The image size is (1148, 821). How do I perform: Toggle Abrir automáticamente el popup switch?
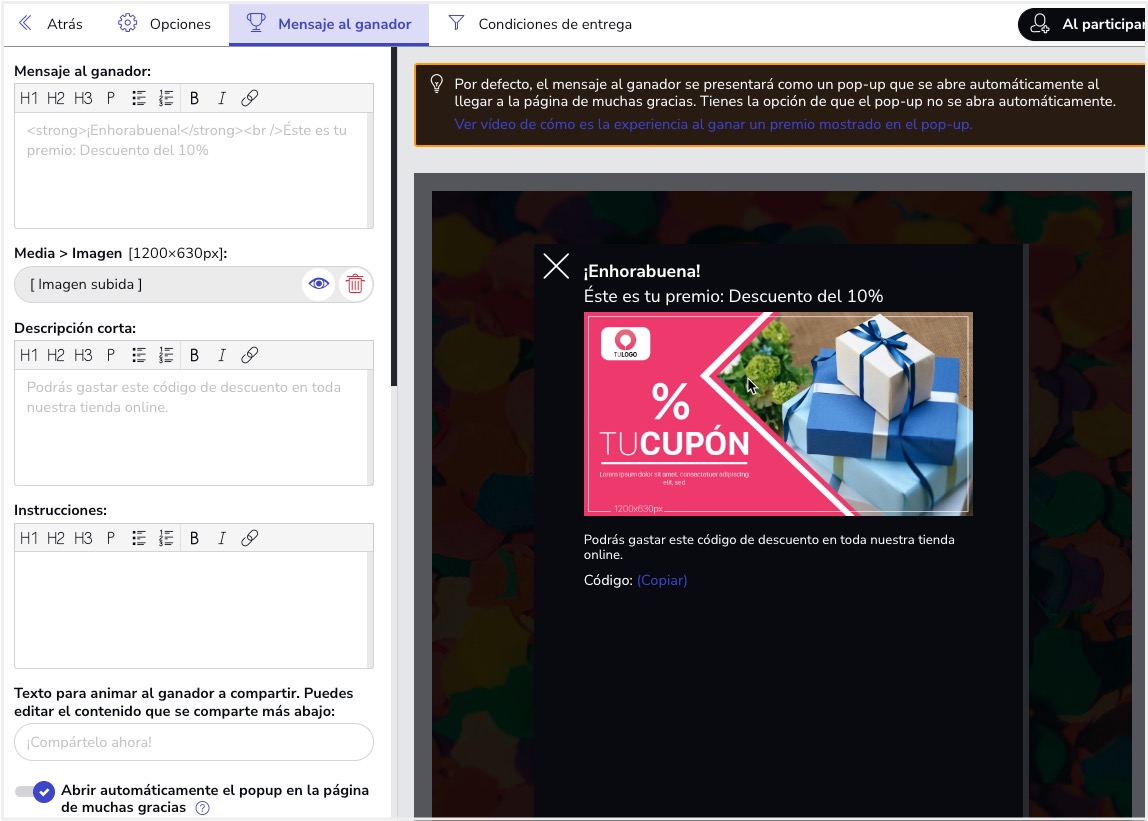[35, 792]
